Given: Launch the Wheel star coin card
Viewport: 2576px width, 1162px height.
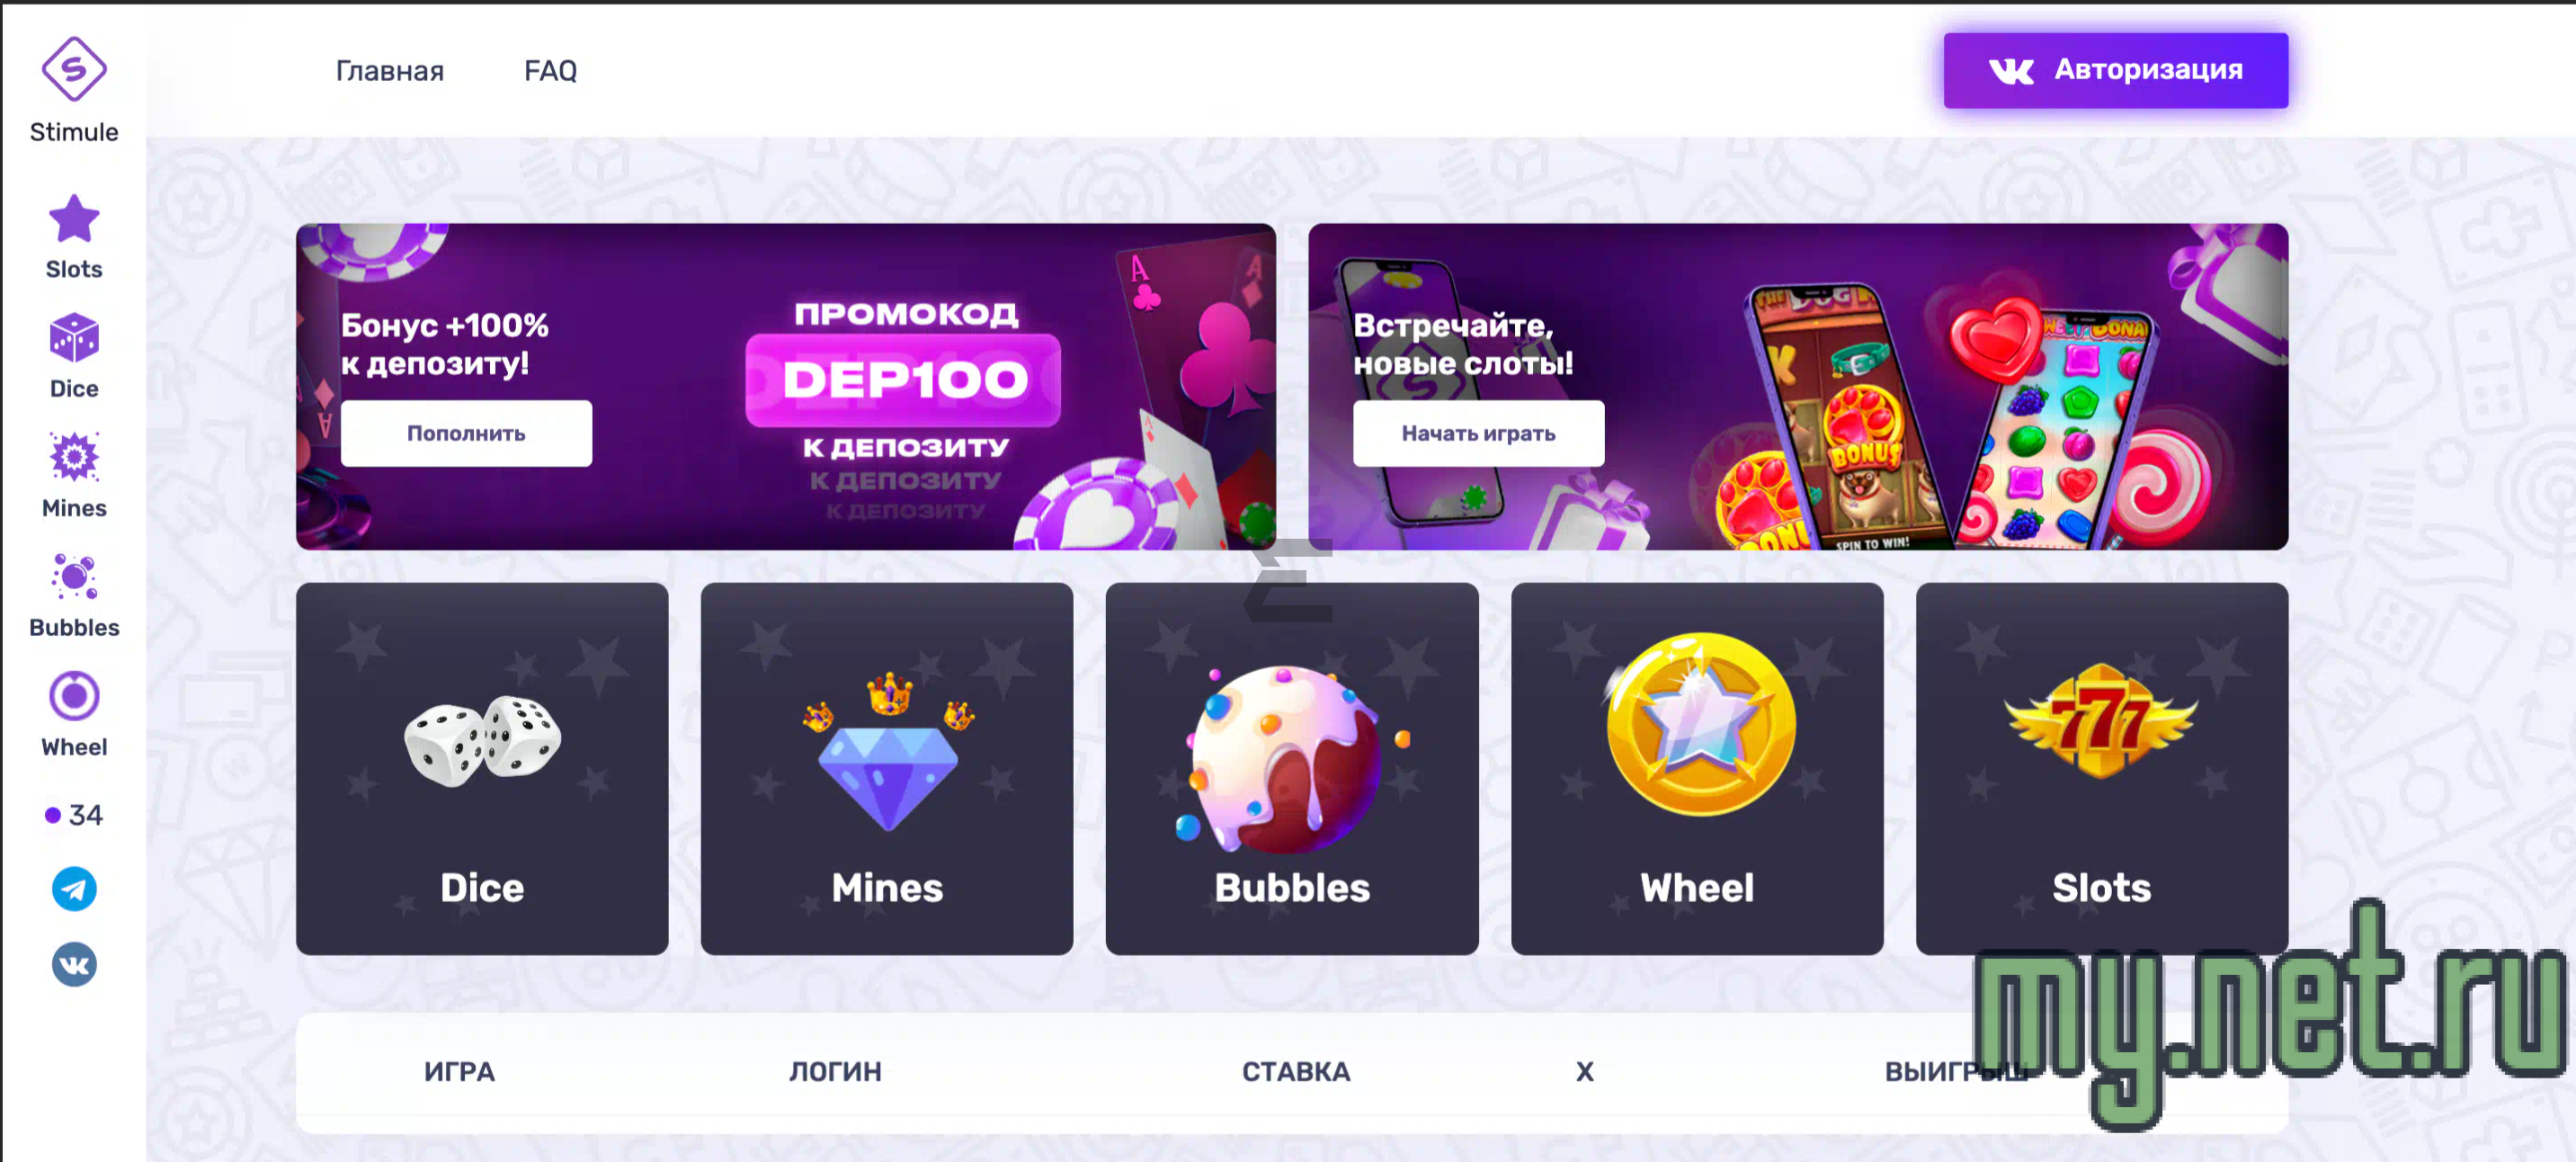Looking at the screenshot, I should pos(1697,769).
